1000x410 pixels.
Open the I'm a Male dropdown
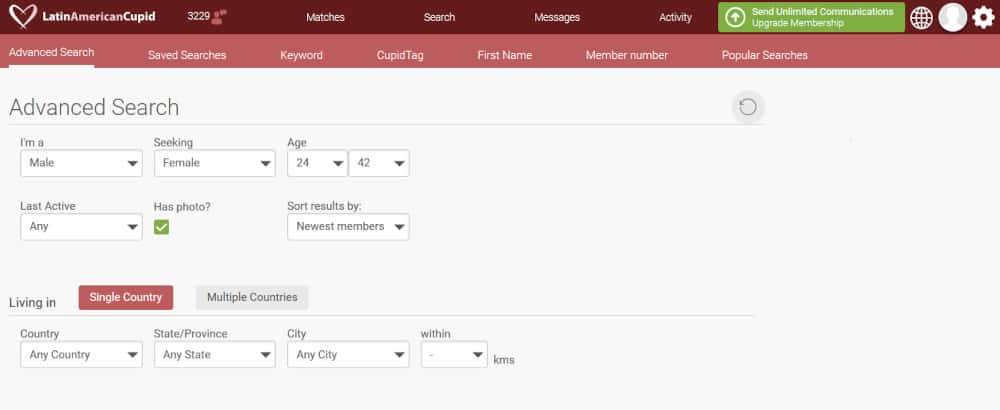pyautogui.click(x=81, y=163)
